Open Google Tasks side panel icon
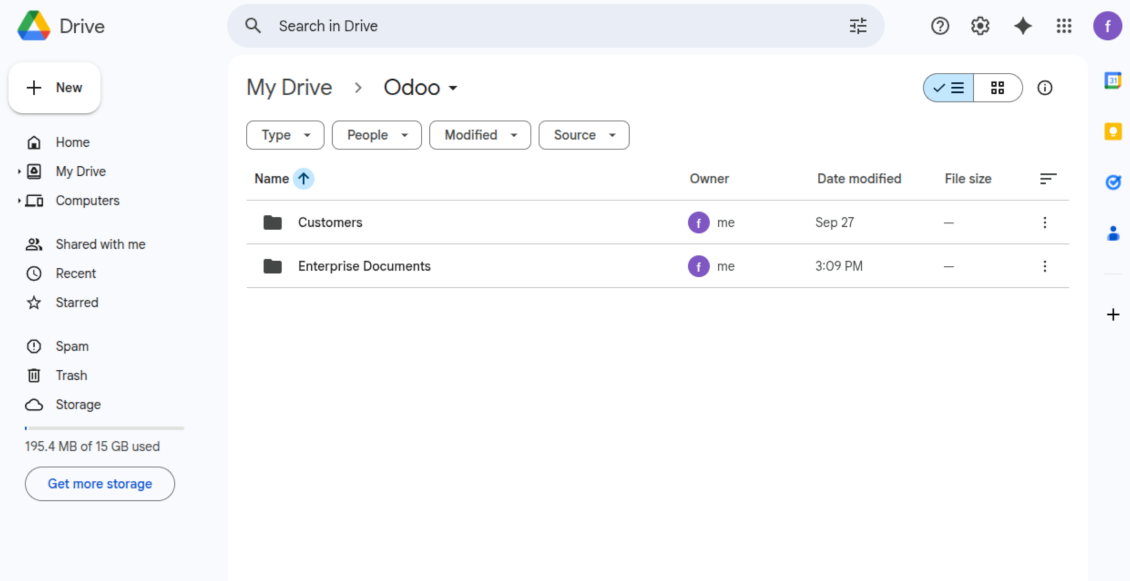 [x=1113, y=182]
